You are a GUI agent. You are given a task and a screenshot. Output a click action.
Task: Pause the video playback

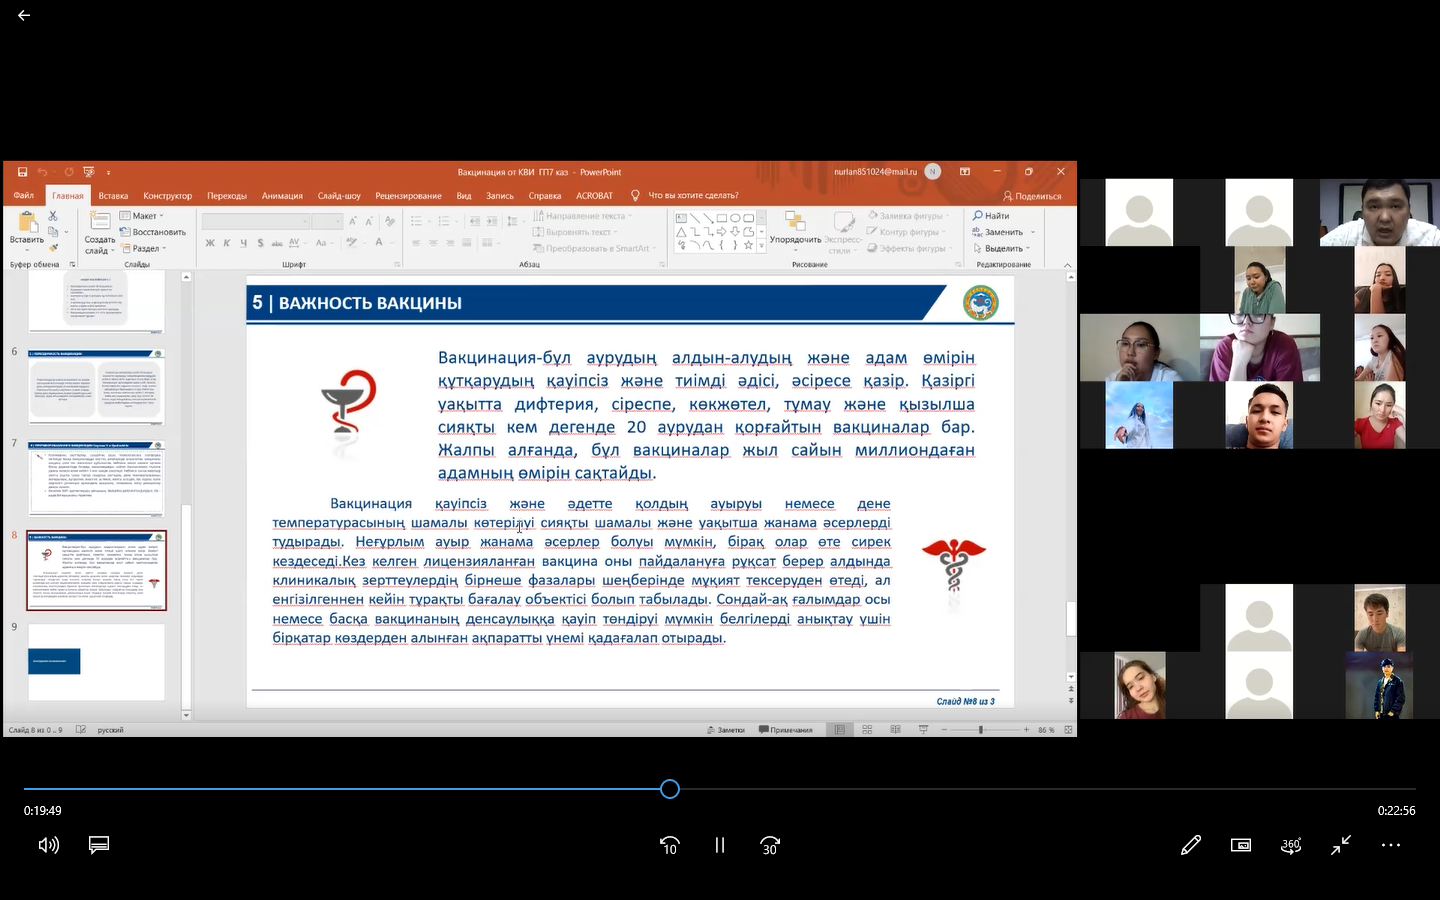(x=719, y=845)
